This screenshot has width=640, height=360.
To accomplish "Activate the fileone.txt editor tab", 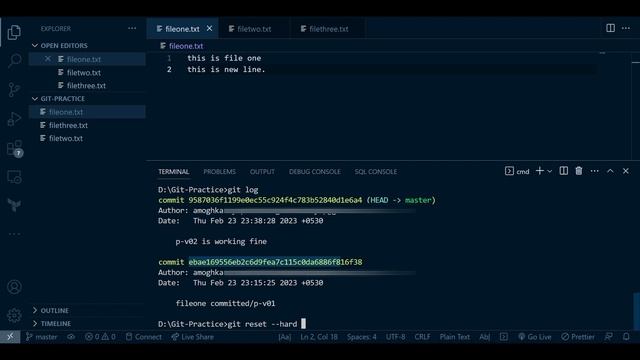I will pyautogui.click(x=182, y=29).
